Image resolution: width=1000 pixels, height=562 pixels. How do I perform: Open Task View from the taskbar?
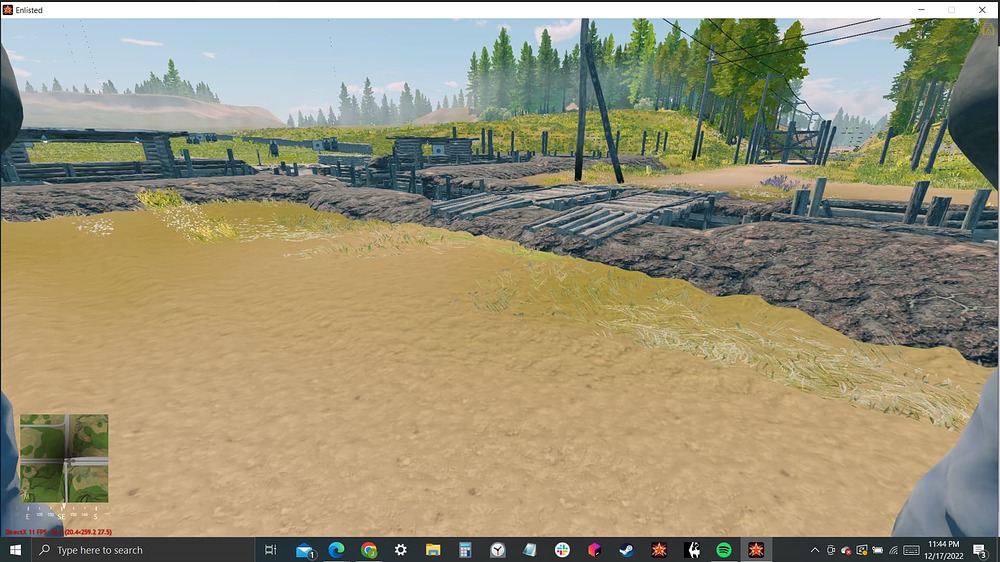(x=270, y=550)
